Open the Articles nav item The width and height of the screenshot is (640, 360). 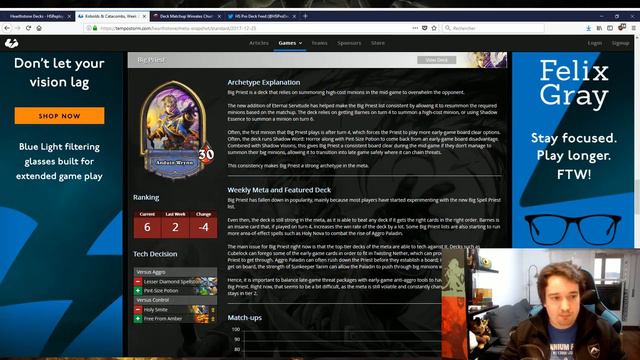259,43
